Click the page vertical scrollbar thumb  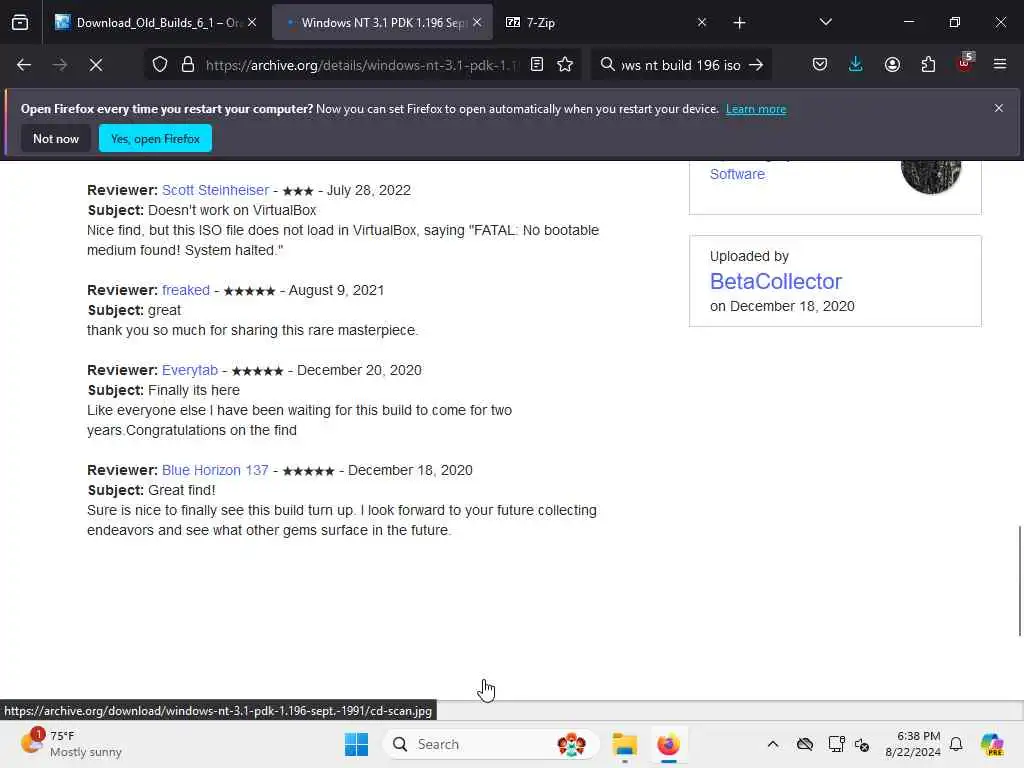click(1019, 581)
